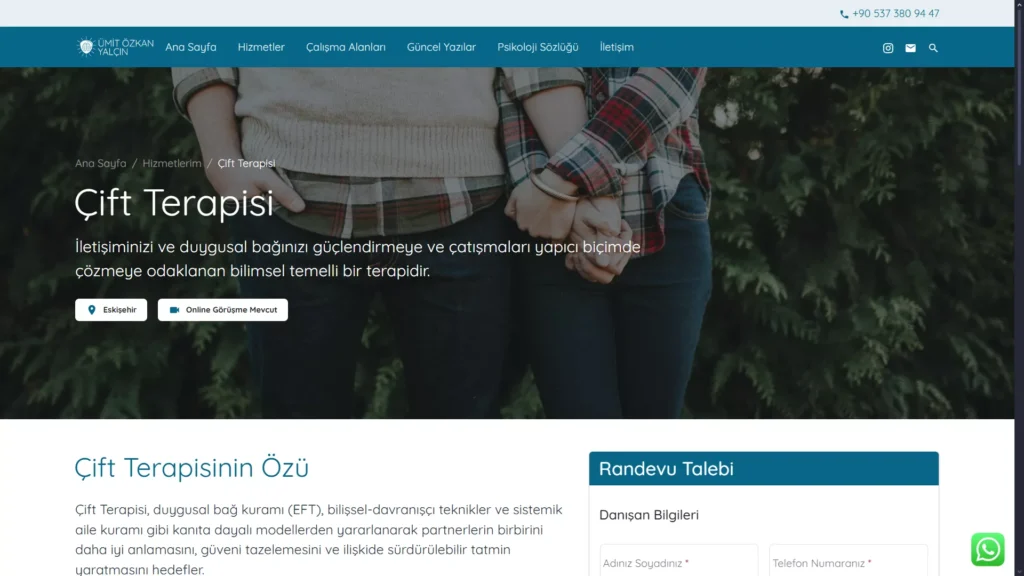Focus the Telefon Numaranız input field
This screenshot has width=1024, height=576.
click(x=848, y=560)
